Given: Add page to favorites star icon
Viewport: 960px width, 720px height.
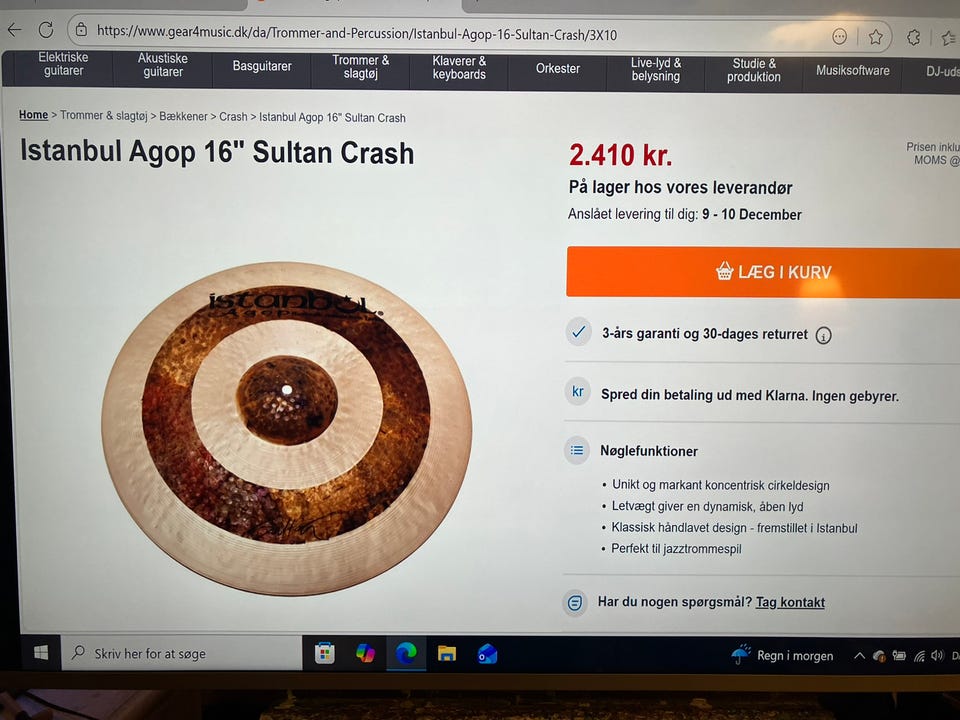Looking at the screenshot, I should (x=876, y=37).
